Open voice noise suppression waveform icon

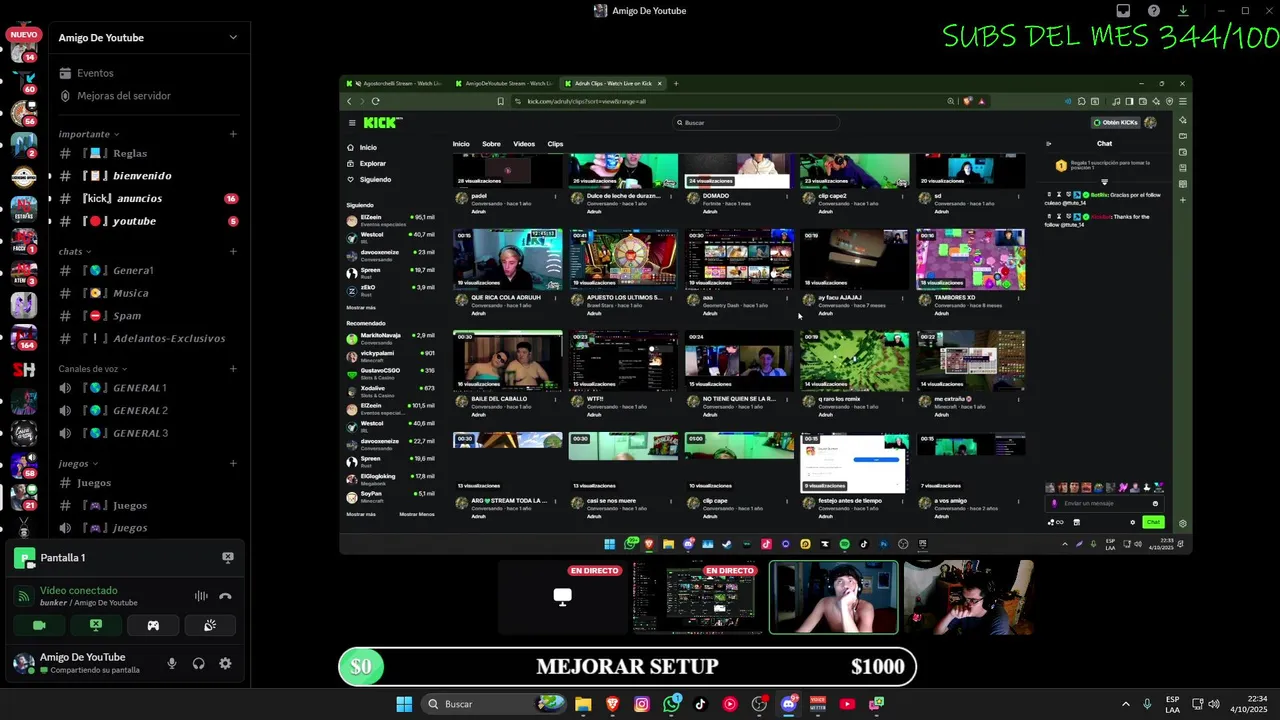[x=201, y=596]
